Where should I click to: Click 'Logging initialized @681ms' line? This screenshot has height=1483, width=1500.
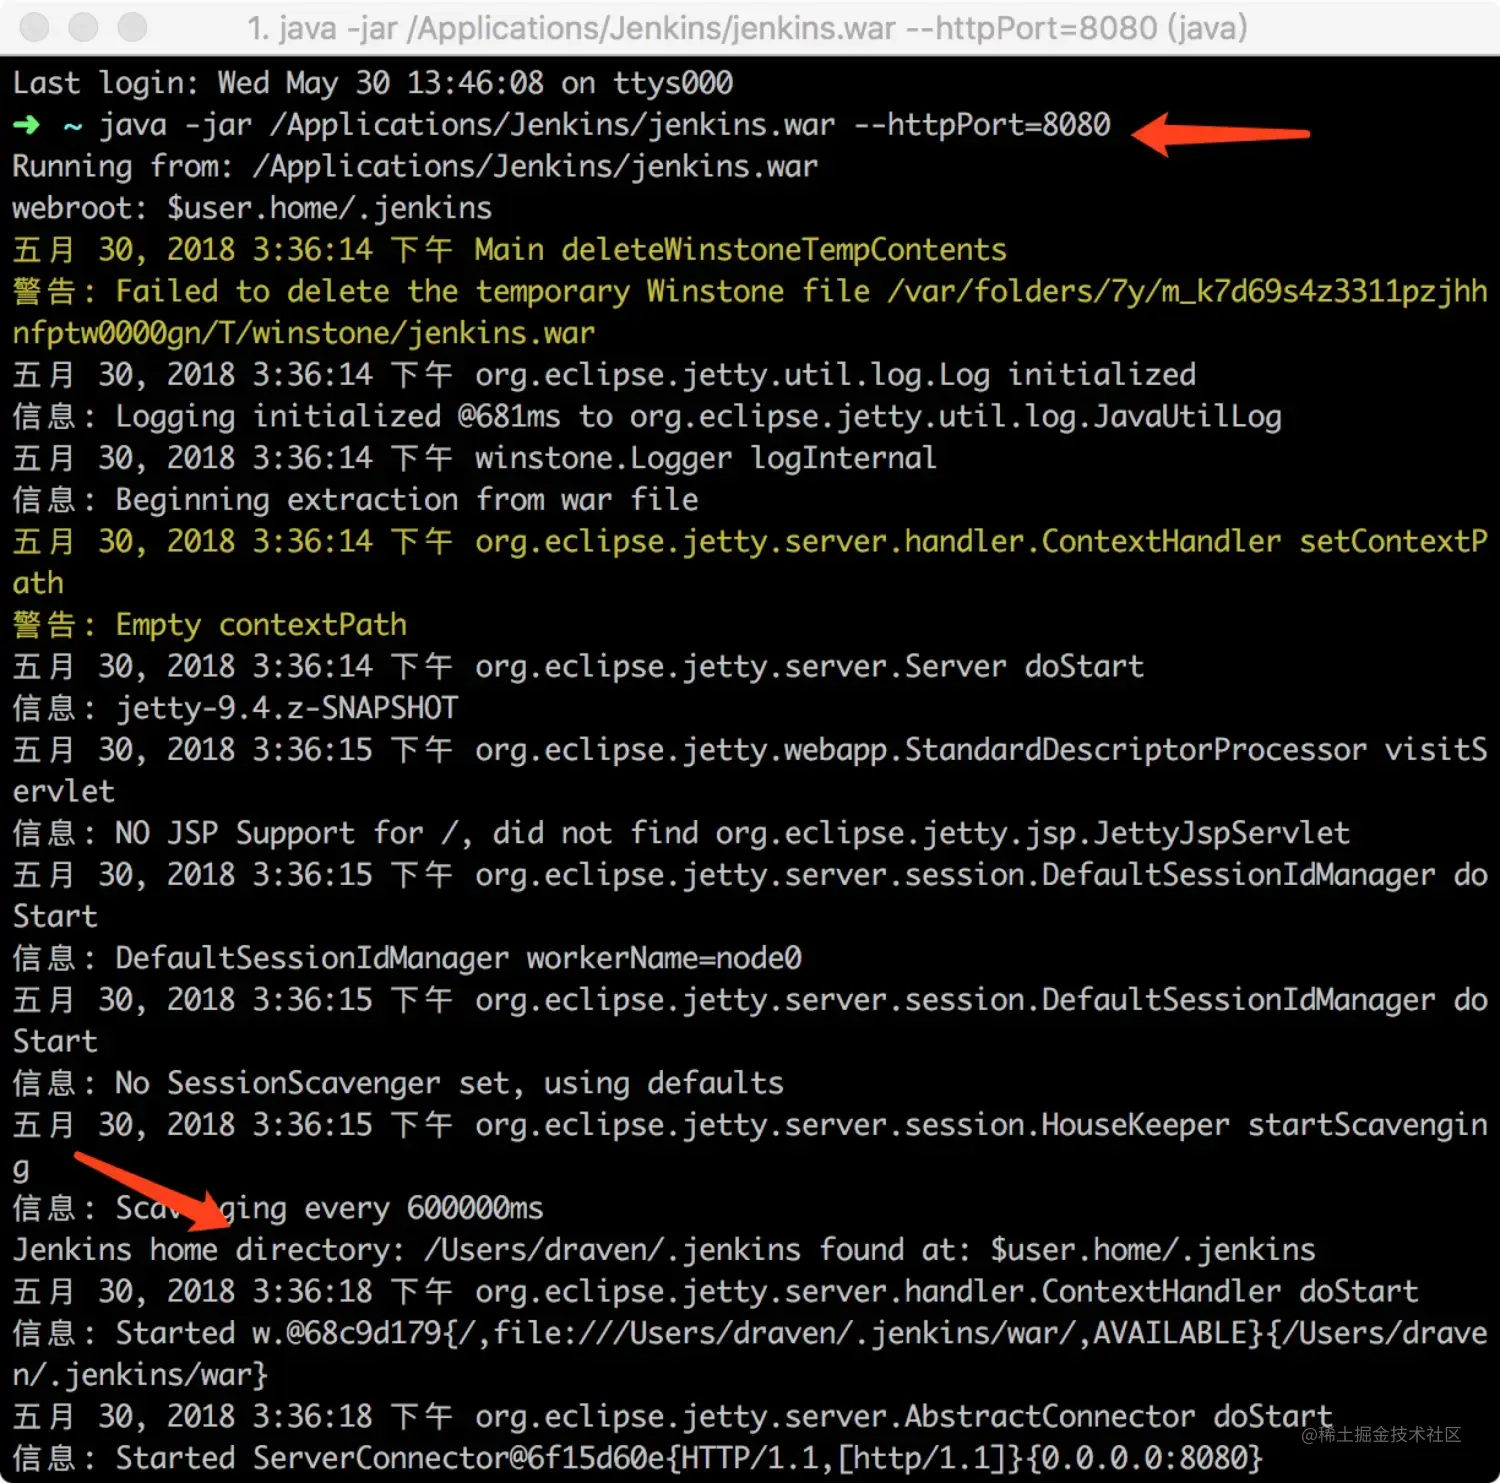[647, 417]
